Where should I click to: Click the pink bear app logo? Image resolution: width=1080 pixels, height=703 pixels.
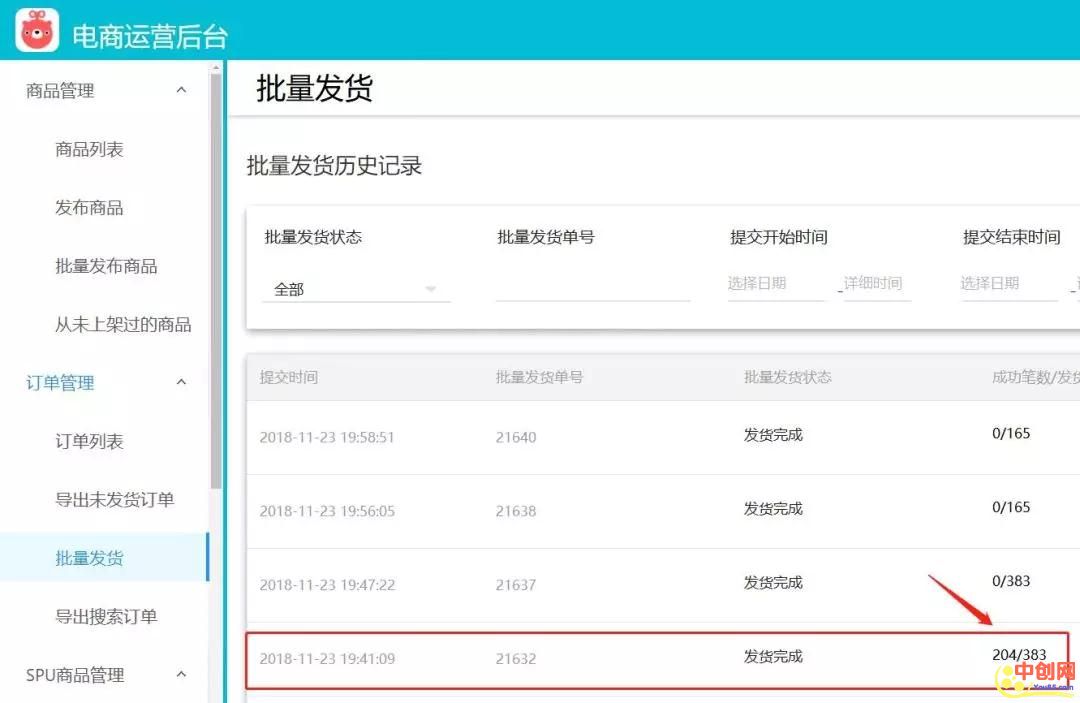37,30
